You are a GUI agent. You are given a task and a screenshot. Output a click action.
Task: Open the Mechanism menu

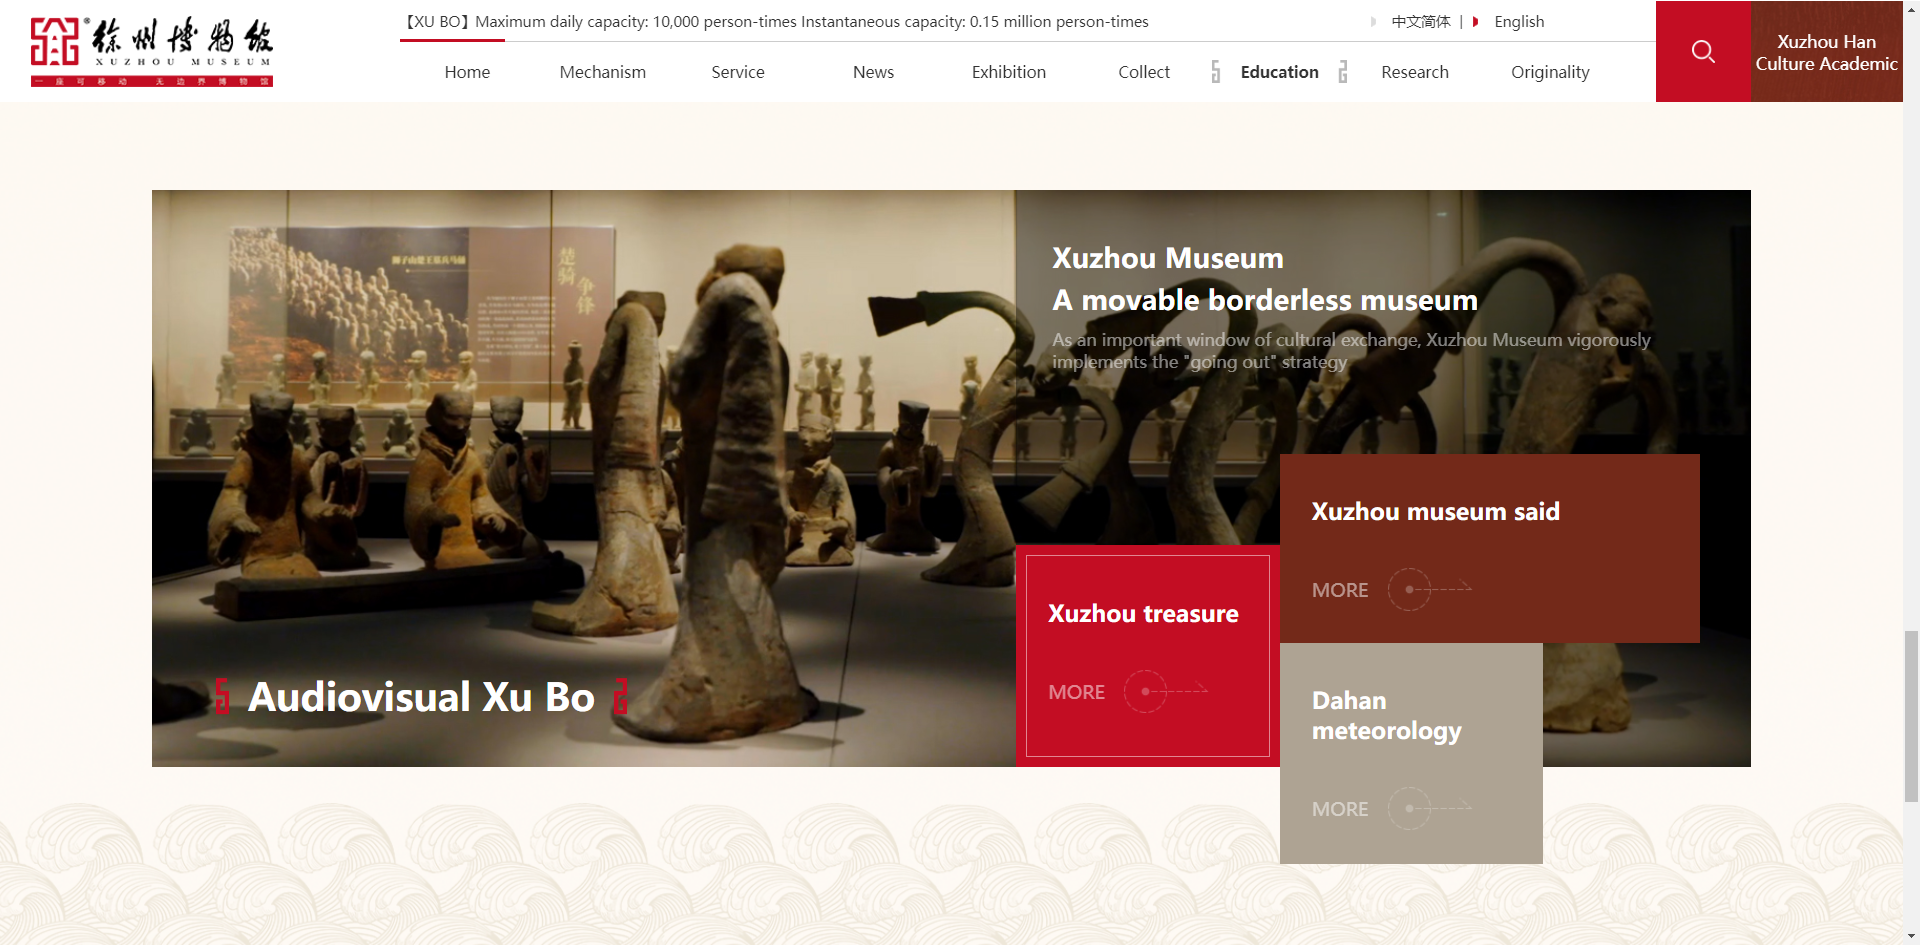click(x=603, y=72)
